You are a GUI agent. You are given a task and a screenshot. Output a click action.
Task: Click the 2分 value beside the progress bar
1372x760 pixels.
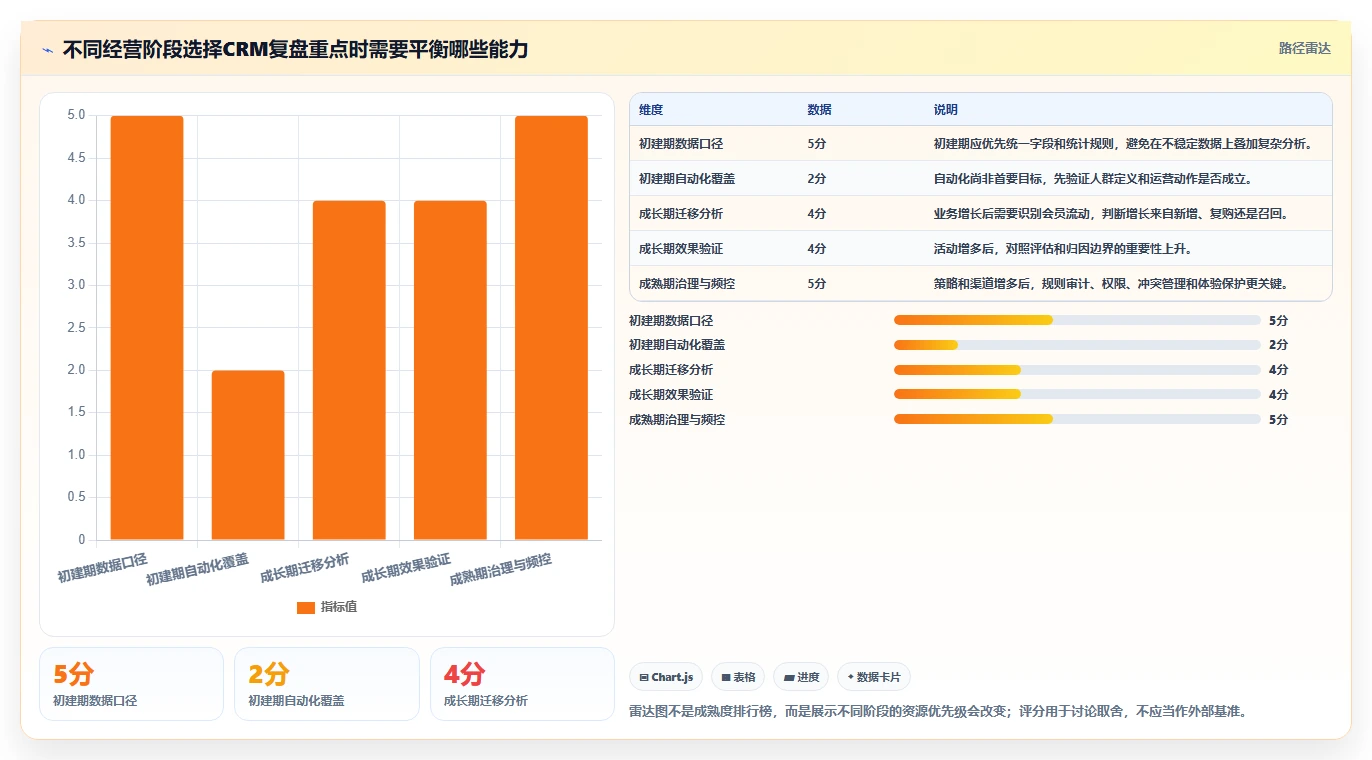1278,345
